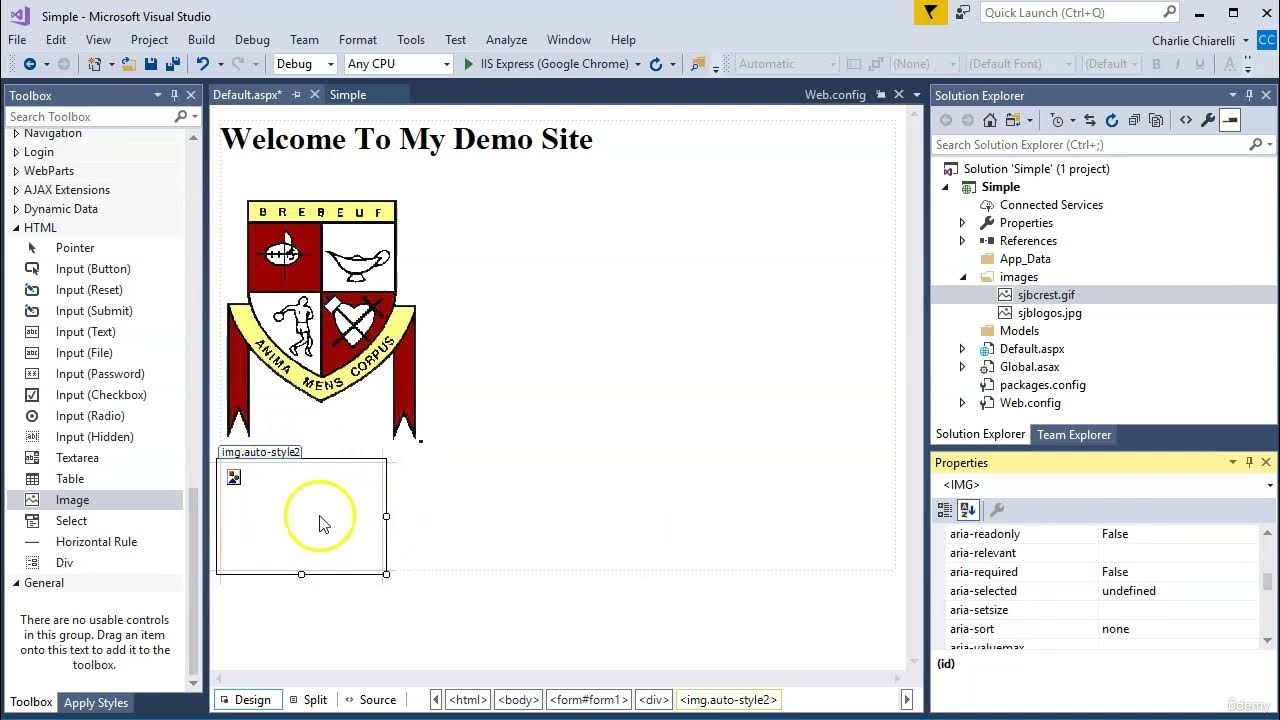Click Sync with Active Document icon
This screenshot has width=1280, height=720.
pyautogui.click(x=1090, y=120)
